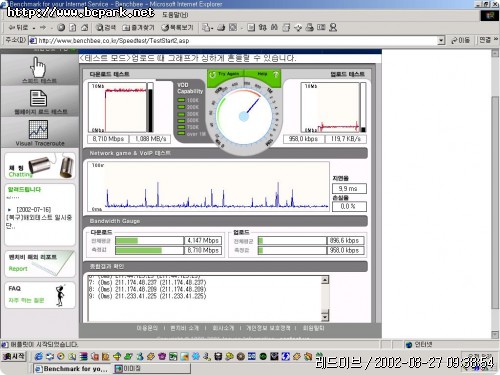
Task: Expand the address bar URL dropdown
Action: tap(441, 41)
